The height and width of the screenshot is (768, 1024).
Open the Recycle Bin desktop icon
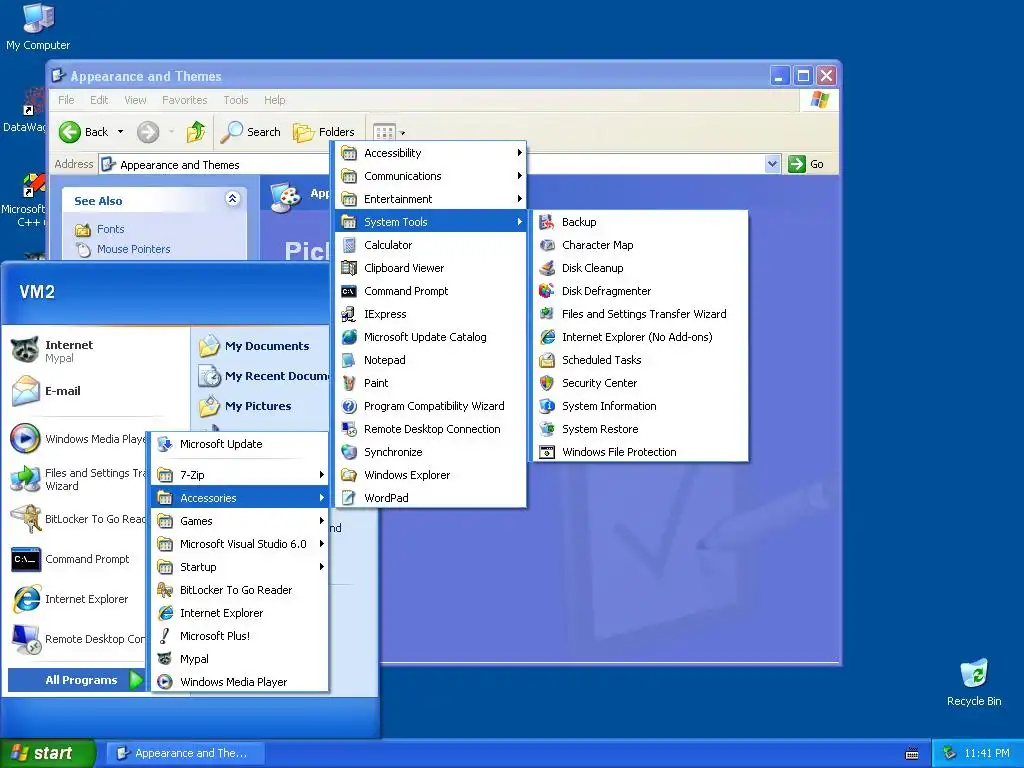click(974, 683)
